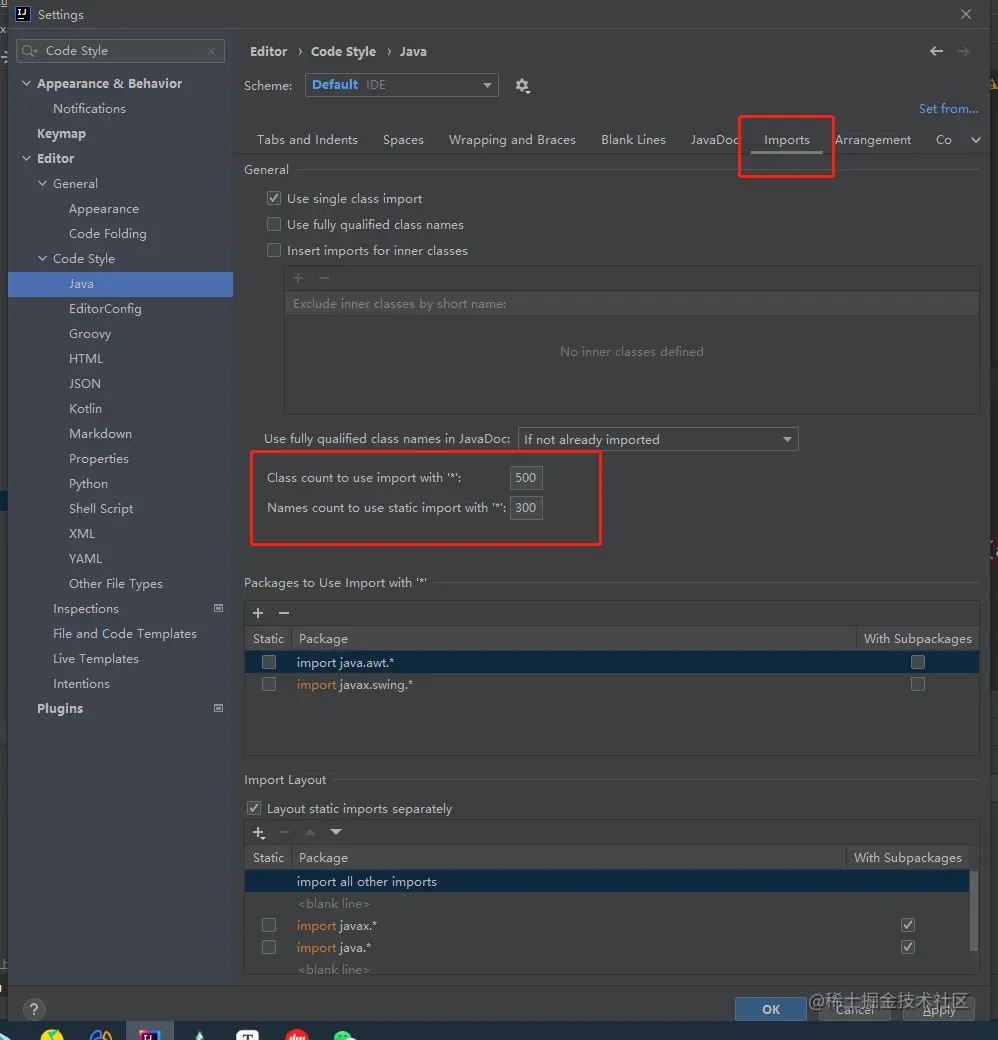Screen dimensions: 998x1040
Task: Switch to the Blank Lines tab
Action: 633,140
